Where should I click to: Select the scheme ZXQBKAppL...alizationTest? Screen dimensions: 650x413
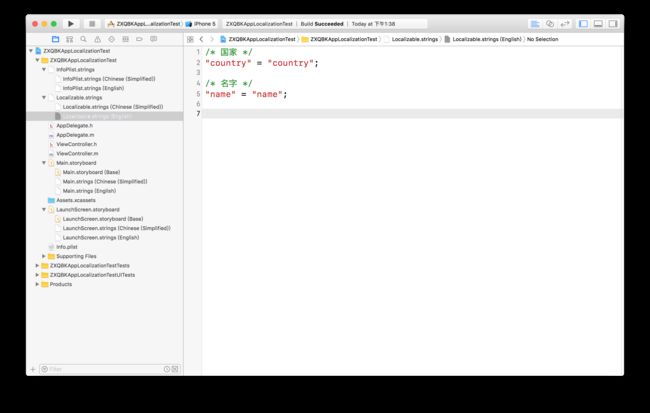(x=144, y=24)
